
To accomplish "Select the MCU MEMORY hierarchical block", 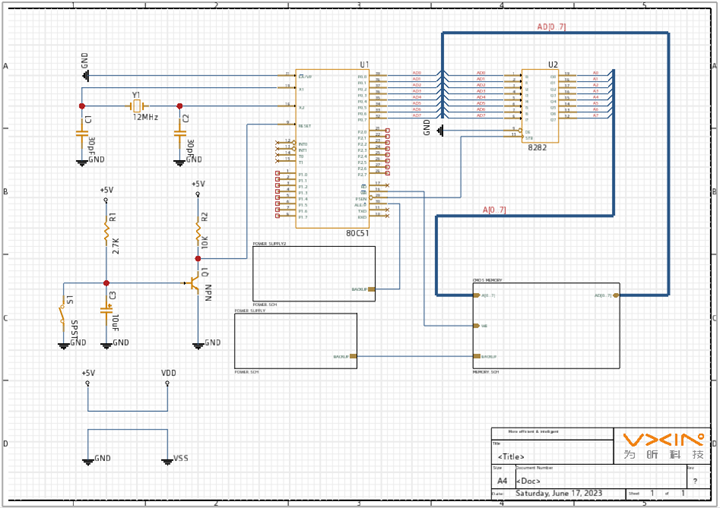I will point(545,325).
